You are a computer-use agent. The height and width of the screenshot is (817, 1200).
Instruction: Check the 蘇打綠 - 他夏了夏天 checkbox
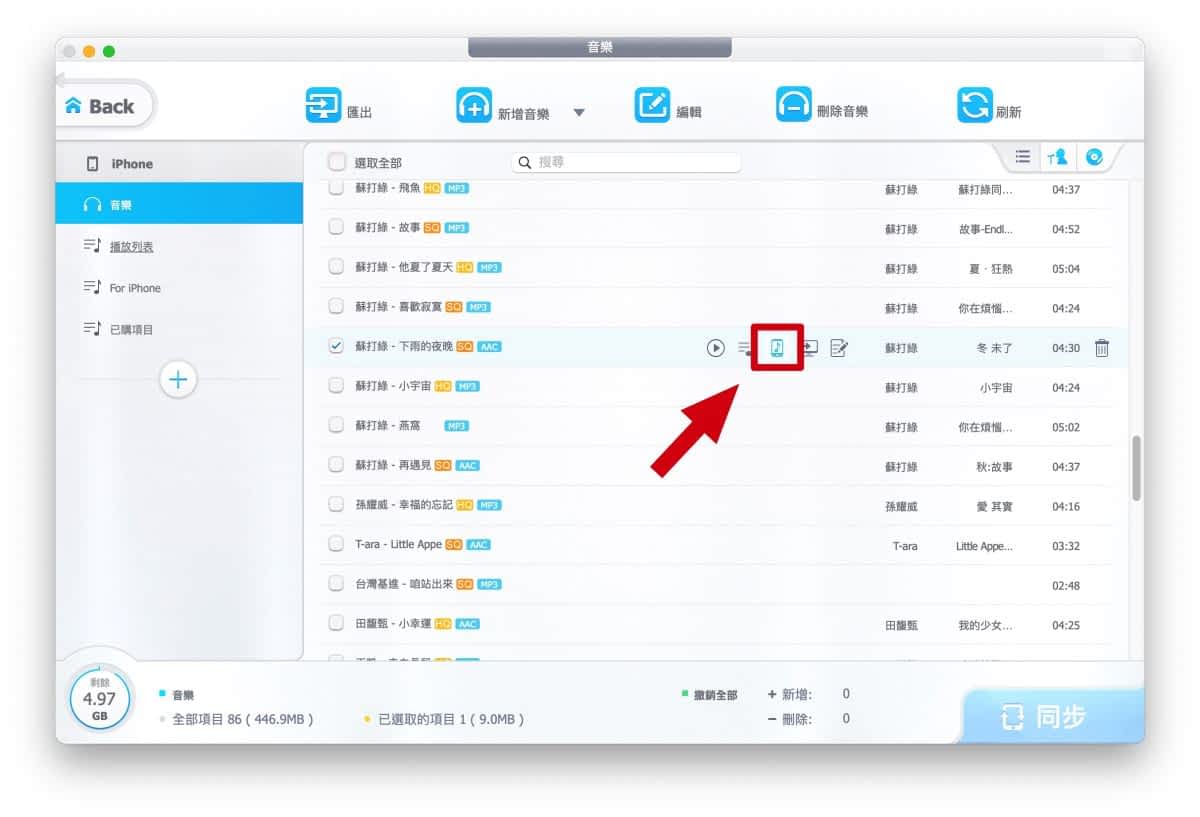pos(336,267)
